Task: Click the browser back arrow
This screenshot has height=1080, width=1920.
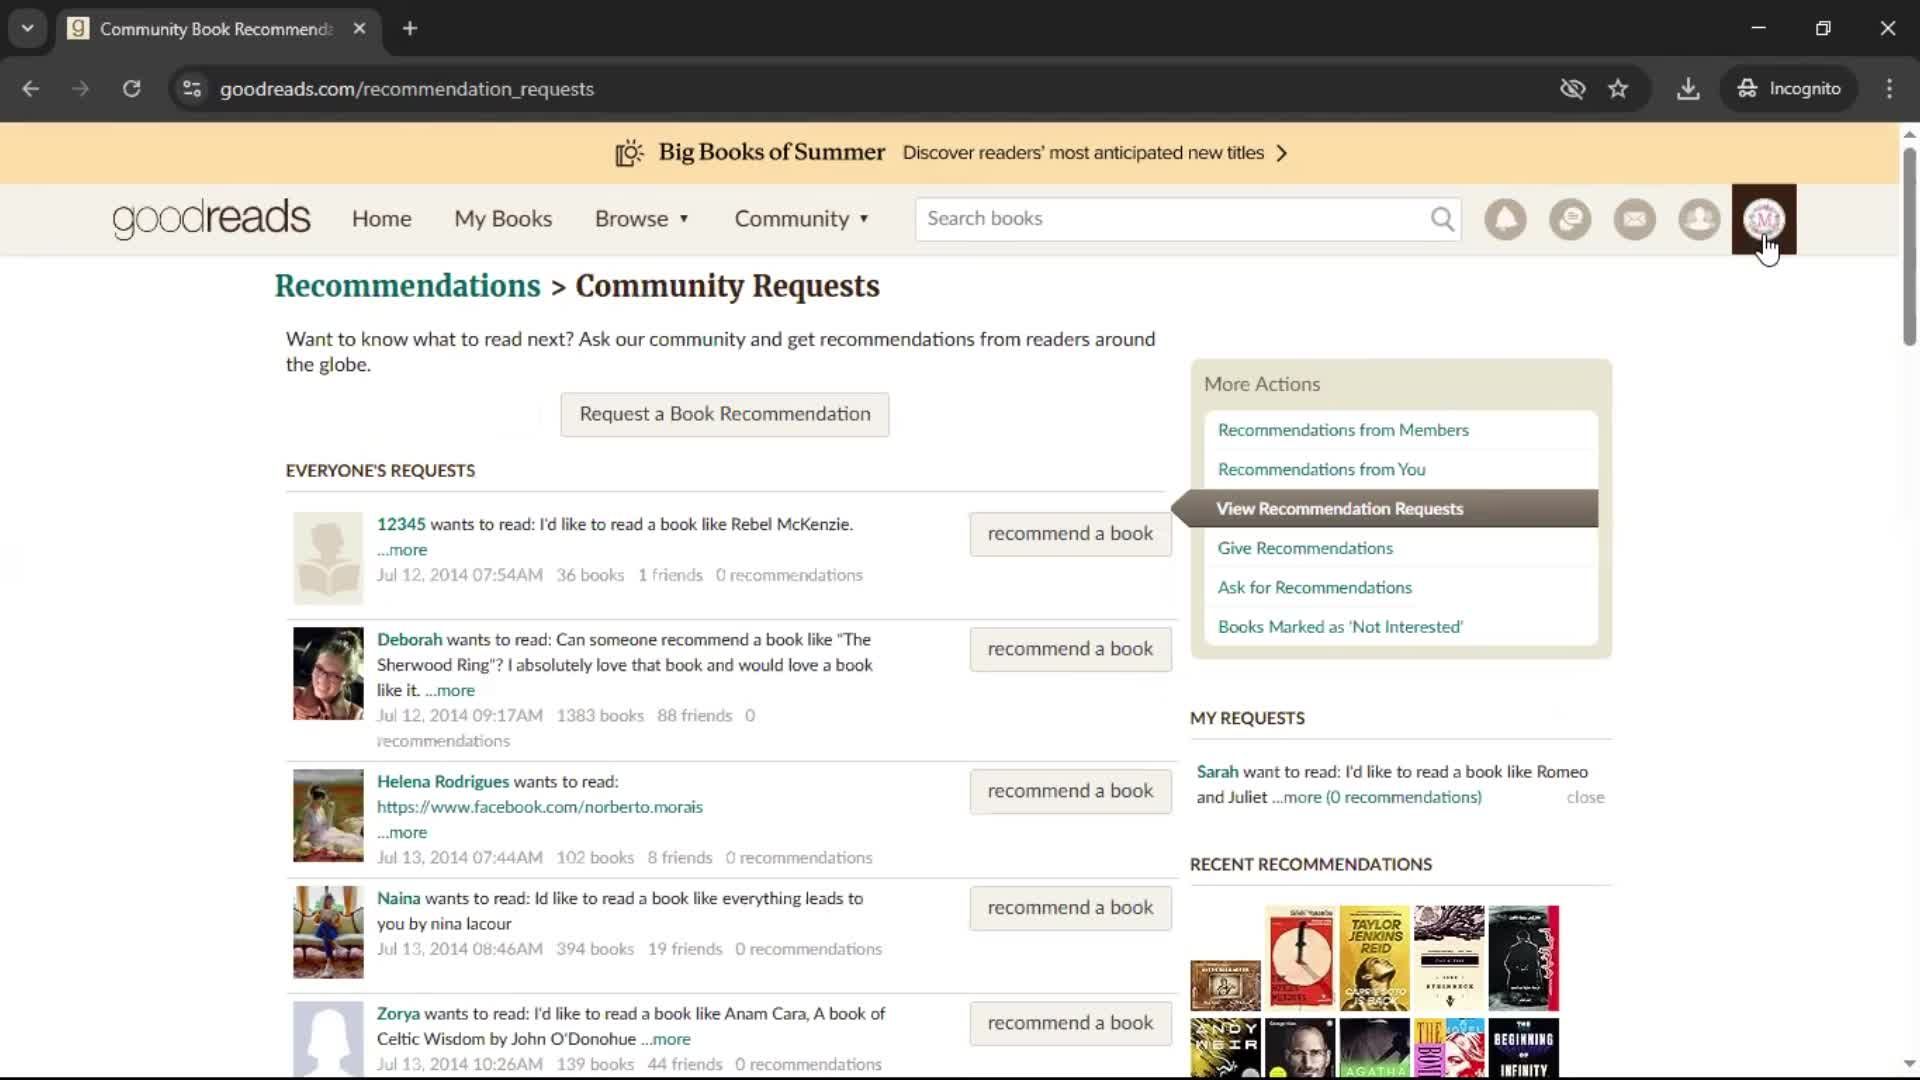Action: (31, 89)
